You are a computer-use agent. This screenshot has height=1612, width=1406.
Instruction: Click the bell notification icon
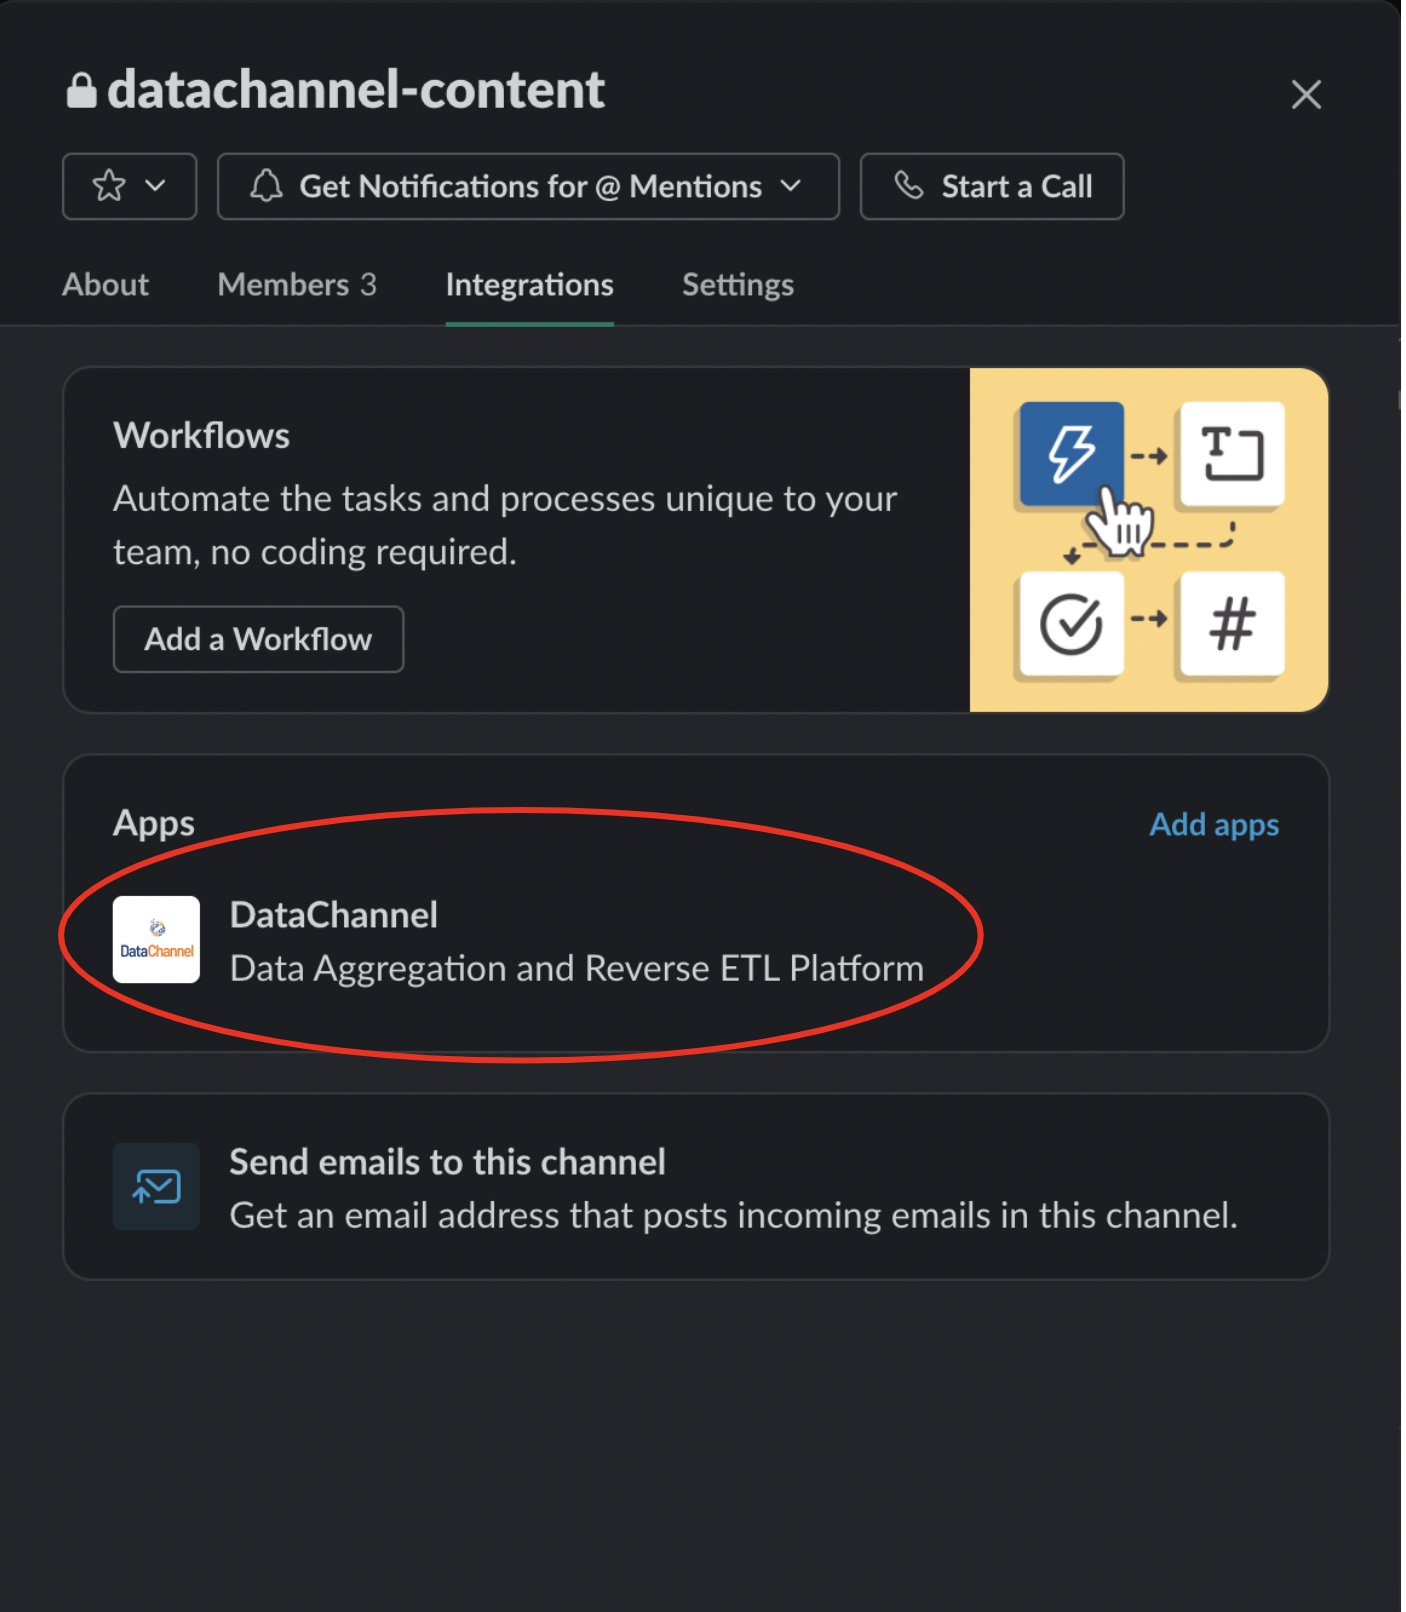(266, 186)
